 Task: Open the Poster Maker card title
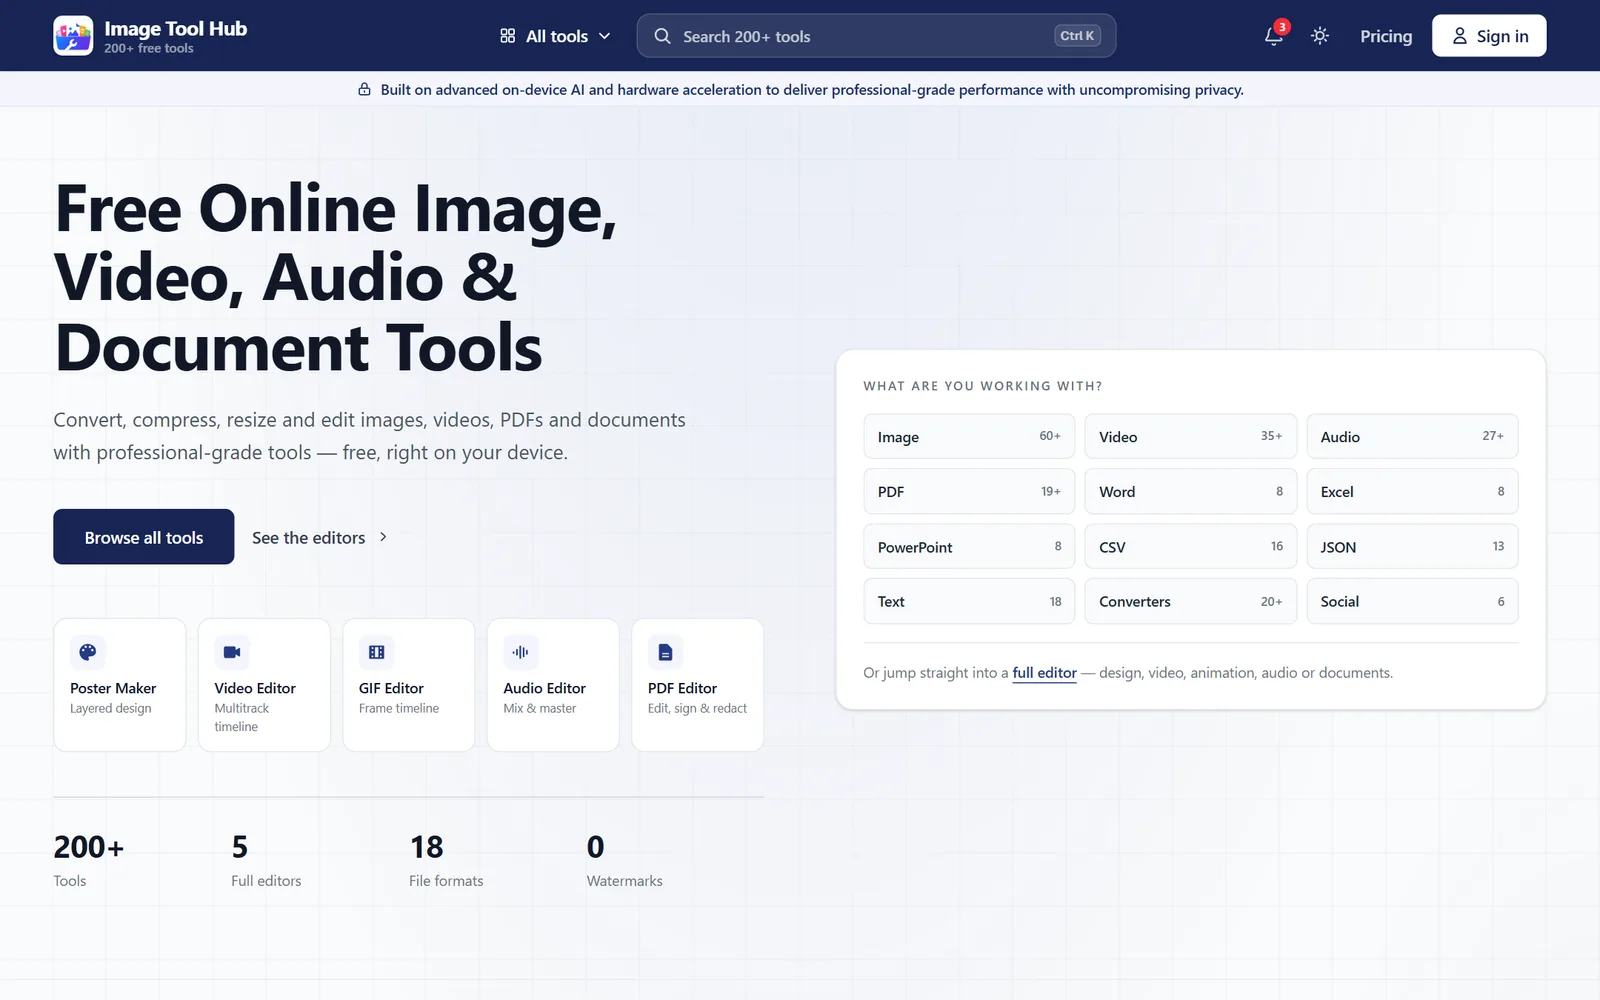[113, 688]
